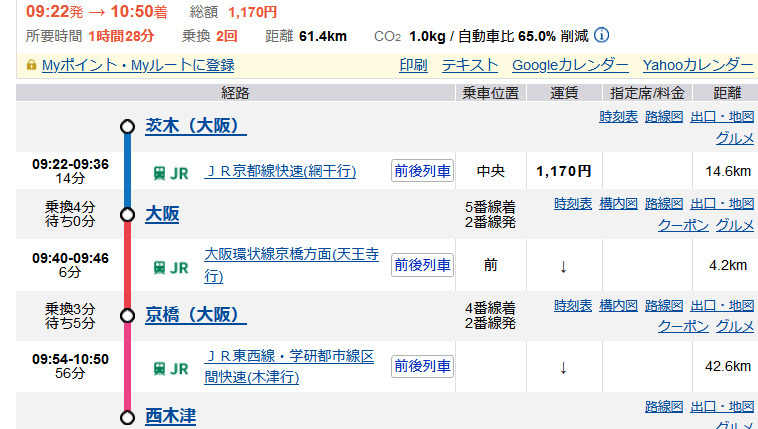
Task: Click the 14.6km distance cell
Action: tap(728, 171)
